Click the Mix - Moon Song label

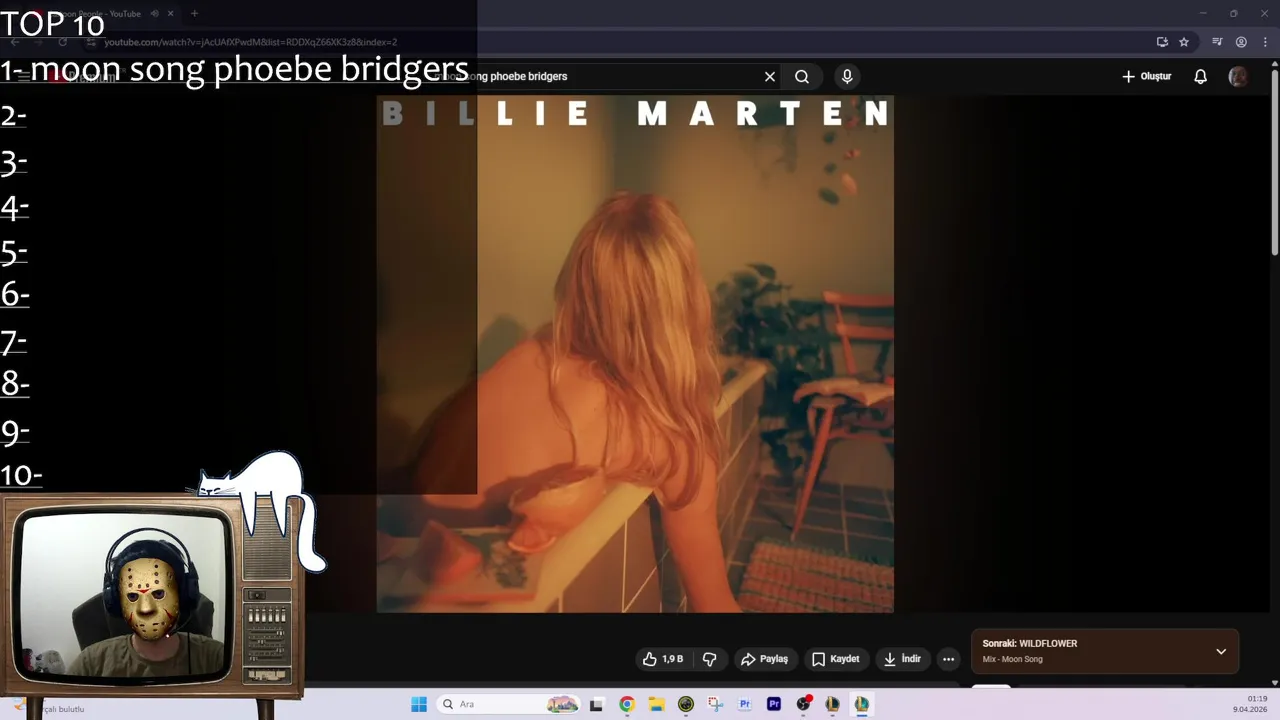click(x=1012, y=659)
